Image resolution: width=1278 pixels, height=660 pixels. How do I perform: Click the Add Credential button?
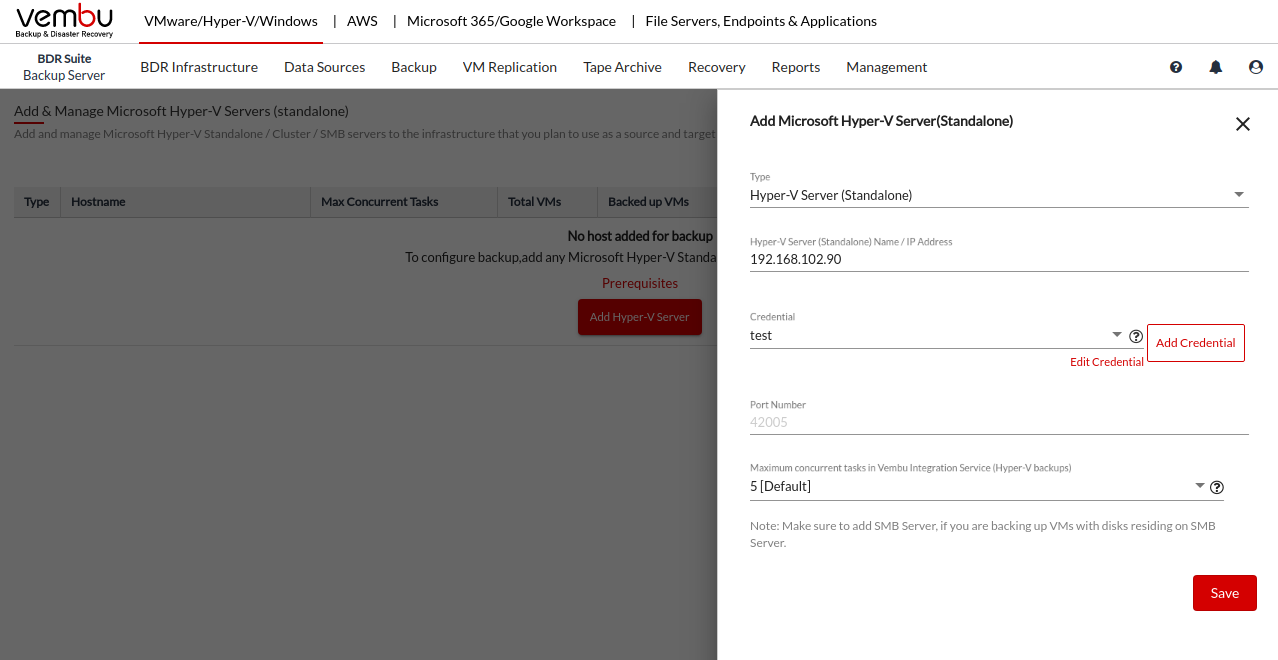[1195, 343]
